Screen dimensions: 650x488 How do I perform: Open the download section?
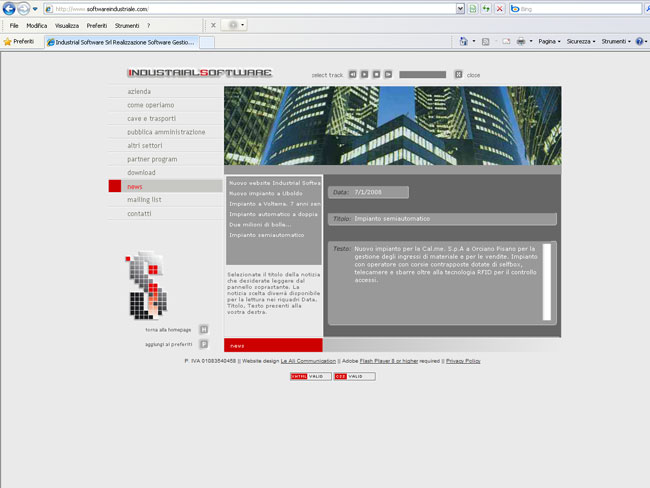tap(141, 172)
